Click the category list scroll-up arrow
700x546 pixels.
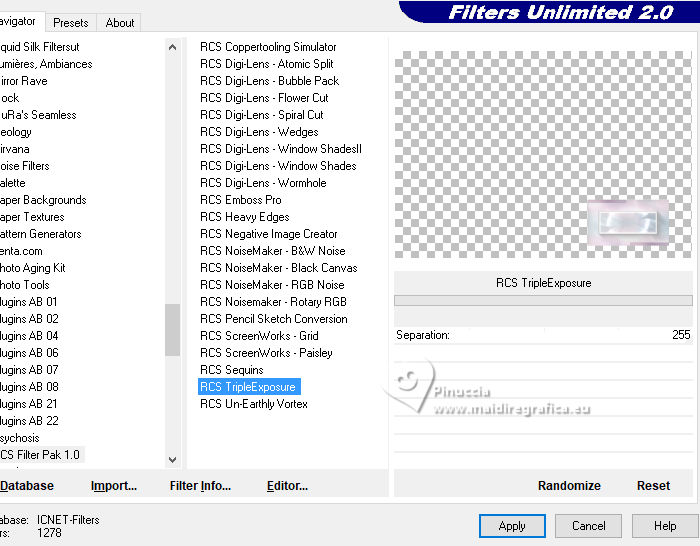(172, 47)
